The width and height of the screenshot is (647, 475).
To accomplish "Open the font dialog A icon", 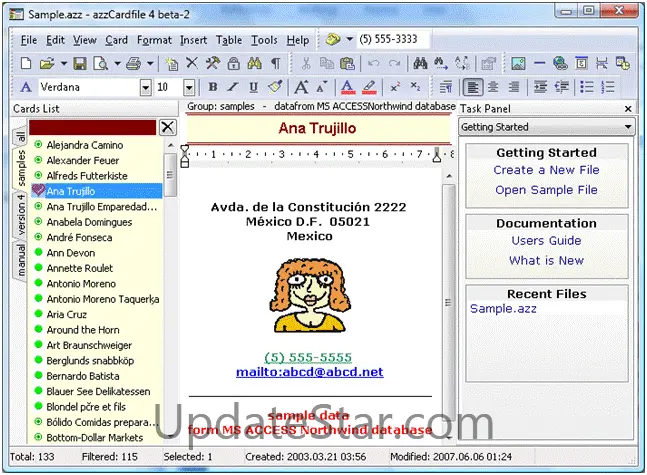I will pos(26,87).
